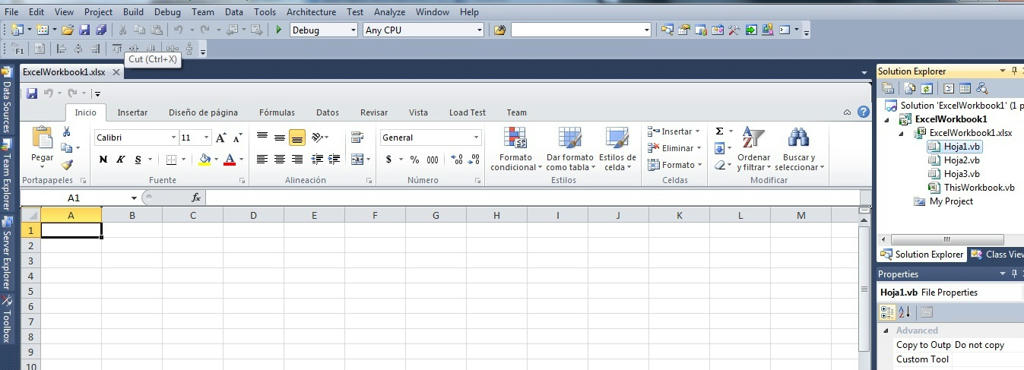Image resolution: width=1024 pixels, height=370 pixels.
Task: Click the Excel quick access save icon
Action: tap(31, 94)
